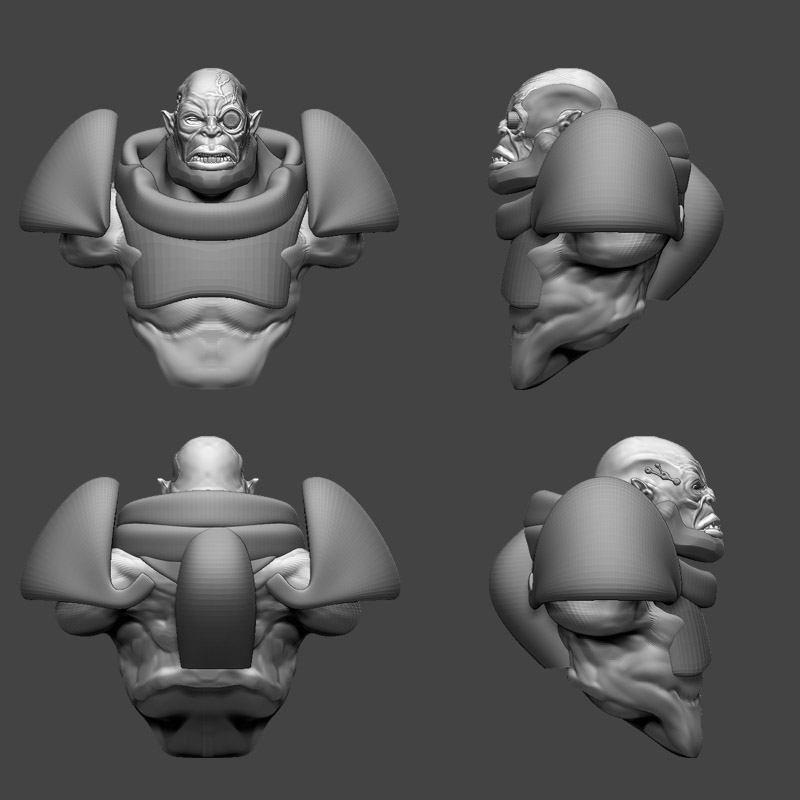
Task: Click the orc's monocle in the front view
Action: pos(232,120)
